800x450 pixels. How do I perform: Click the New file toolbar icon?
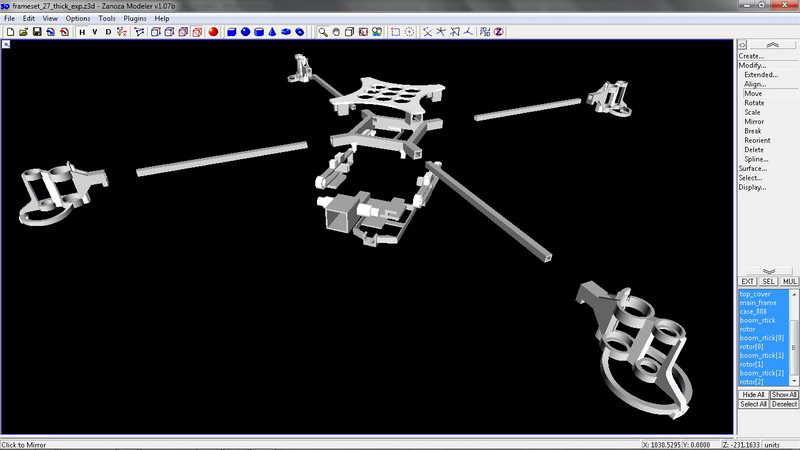(x=8, y=32)
